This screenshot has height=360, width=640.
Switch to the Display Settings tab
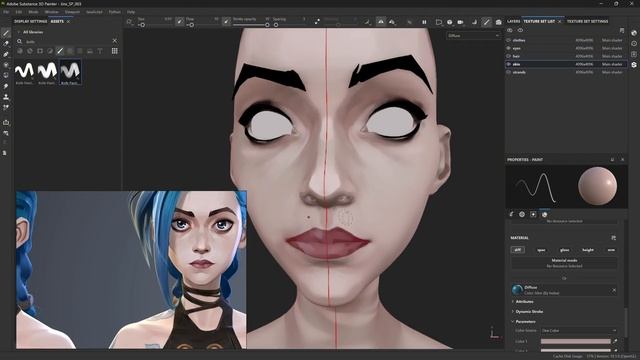tap(31, 21)
